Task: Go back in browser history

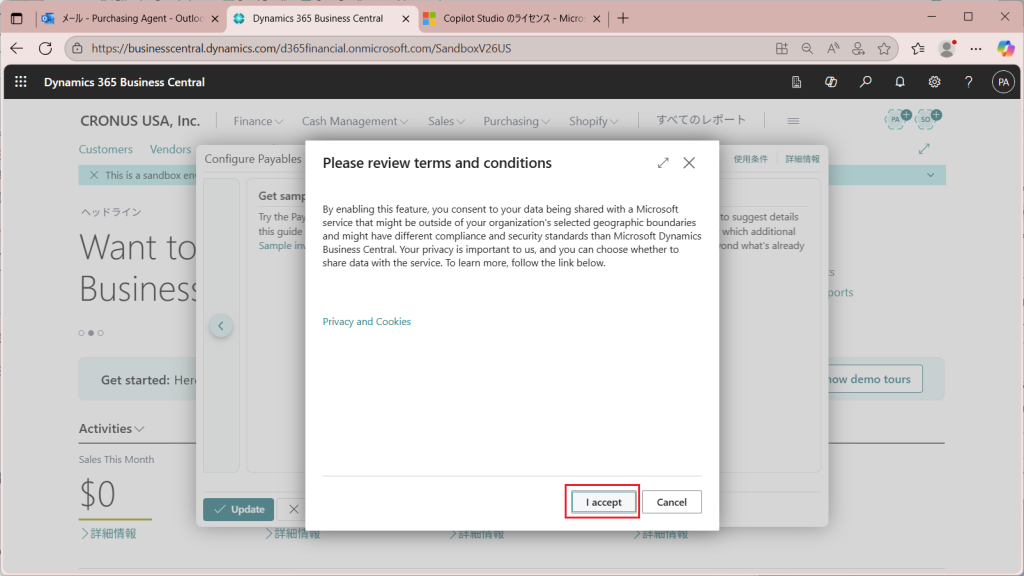Action: [16, 48]
